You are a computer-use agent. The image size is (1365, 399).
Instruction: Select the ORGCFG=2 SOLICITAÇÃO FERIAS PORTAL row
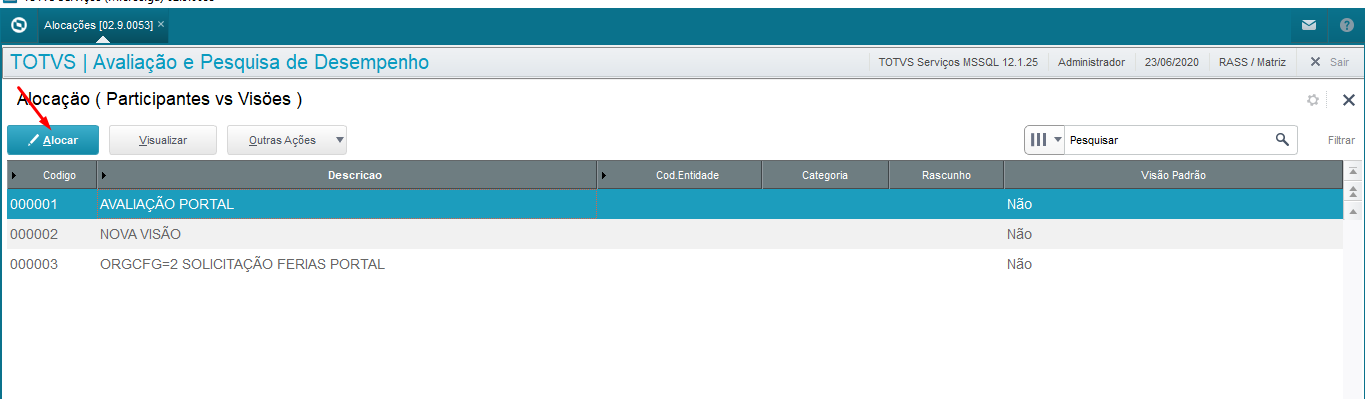click(x=675, y=264)
